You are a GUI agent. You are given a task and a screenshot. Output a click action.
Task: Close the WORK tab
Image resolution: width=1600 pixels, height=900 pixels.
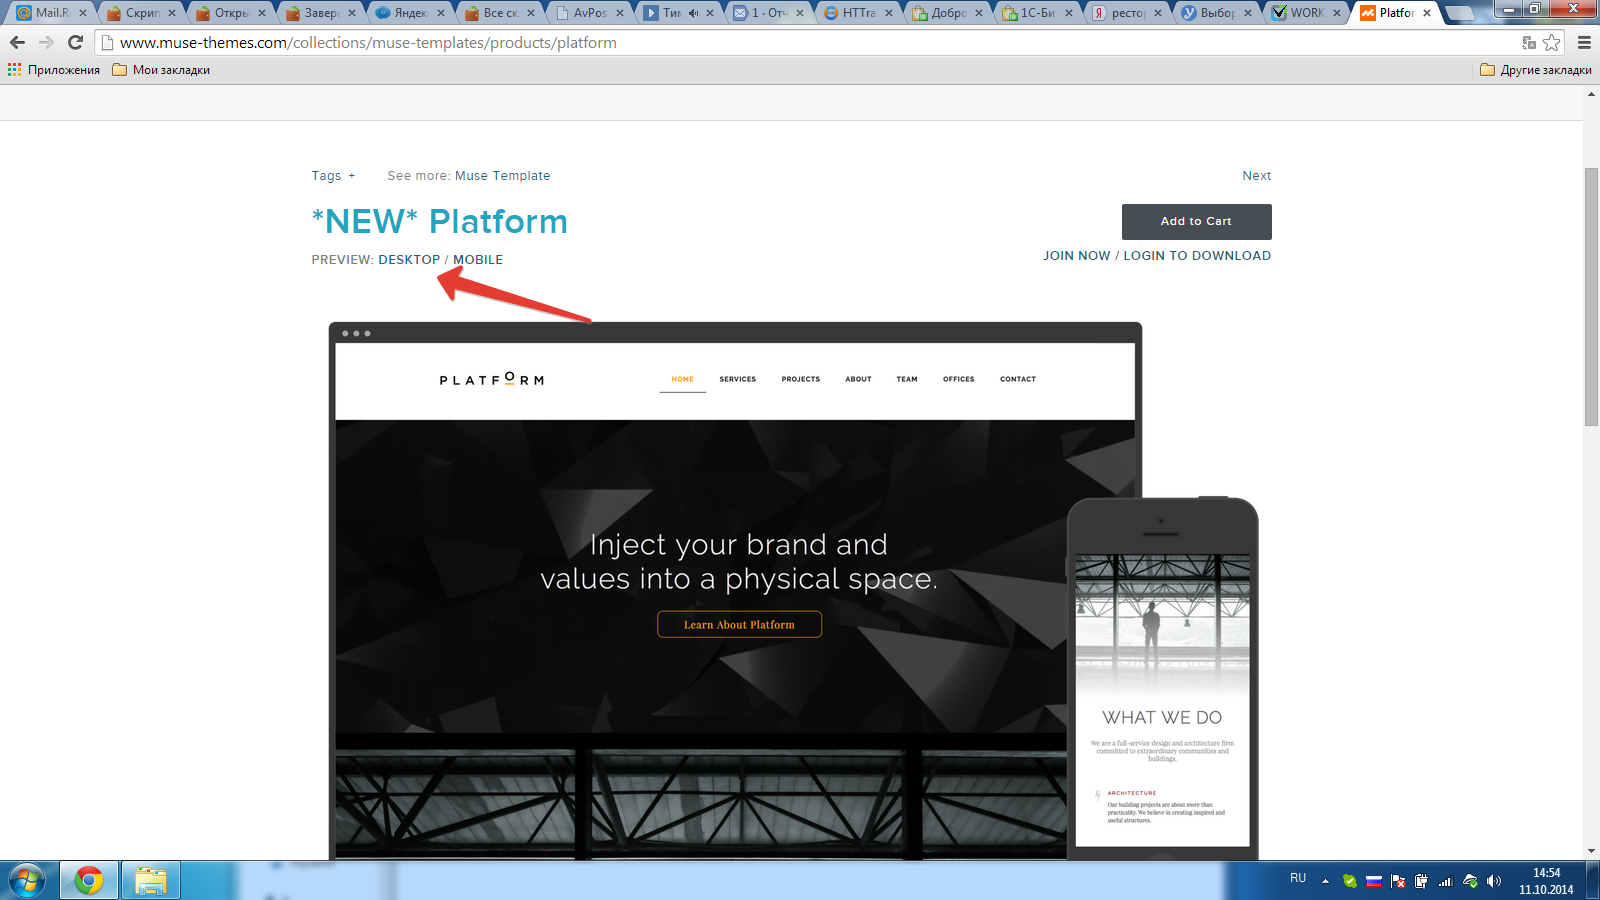pos(1337,13)
